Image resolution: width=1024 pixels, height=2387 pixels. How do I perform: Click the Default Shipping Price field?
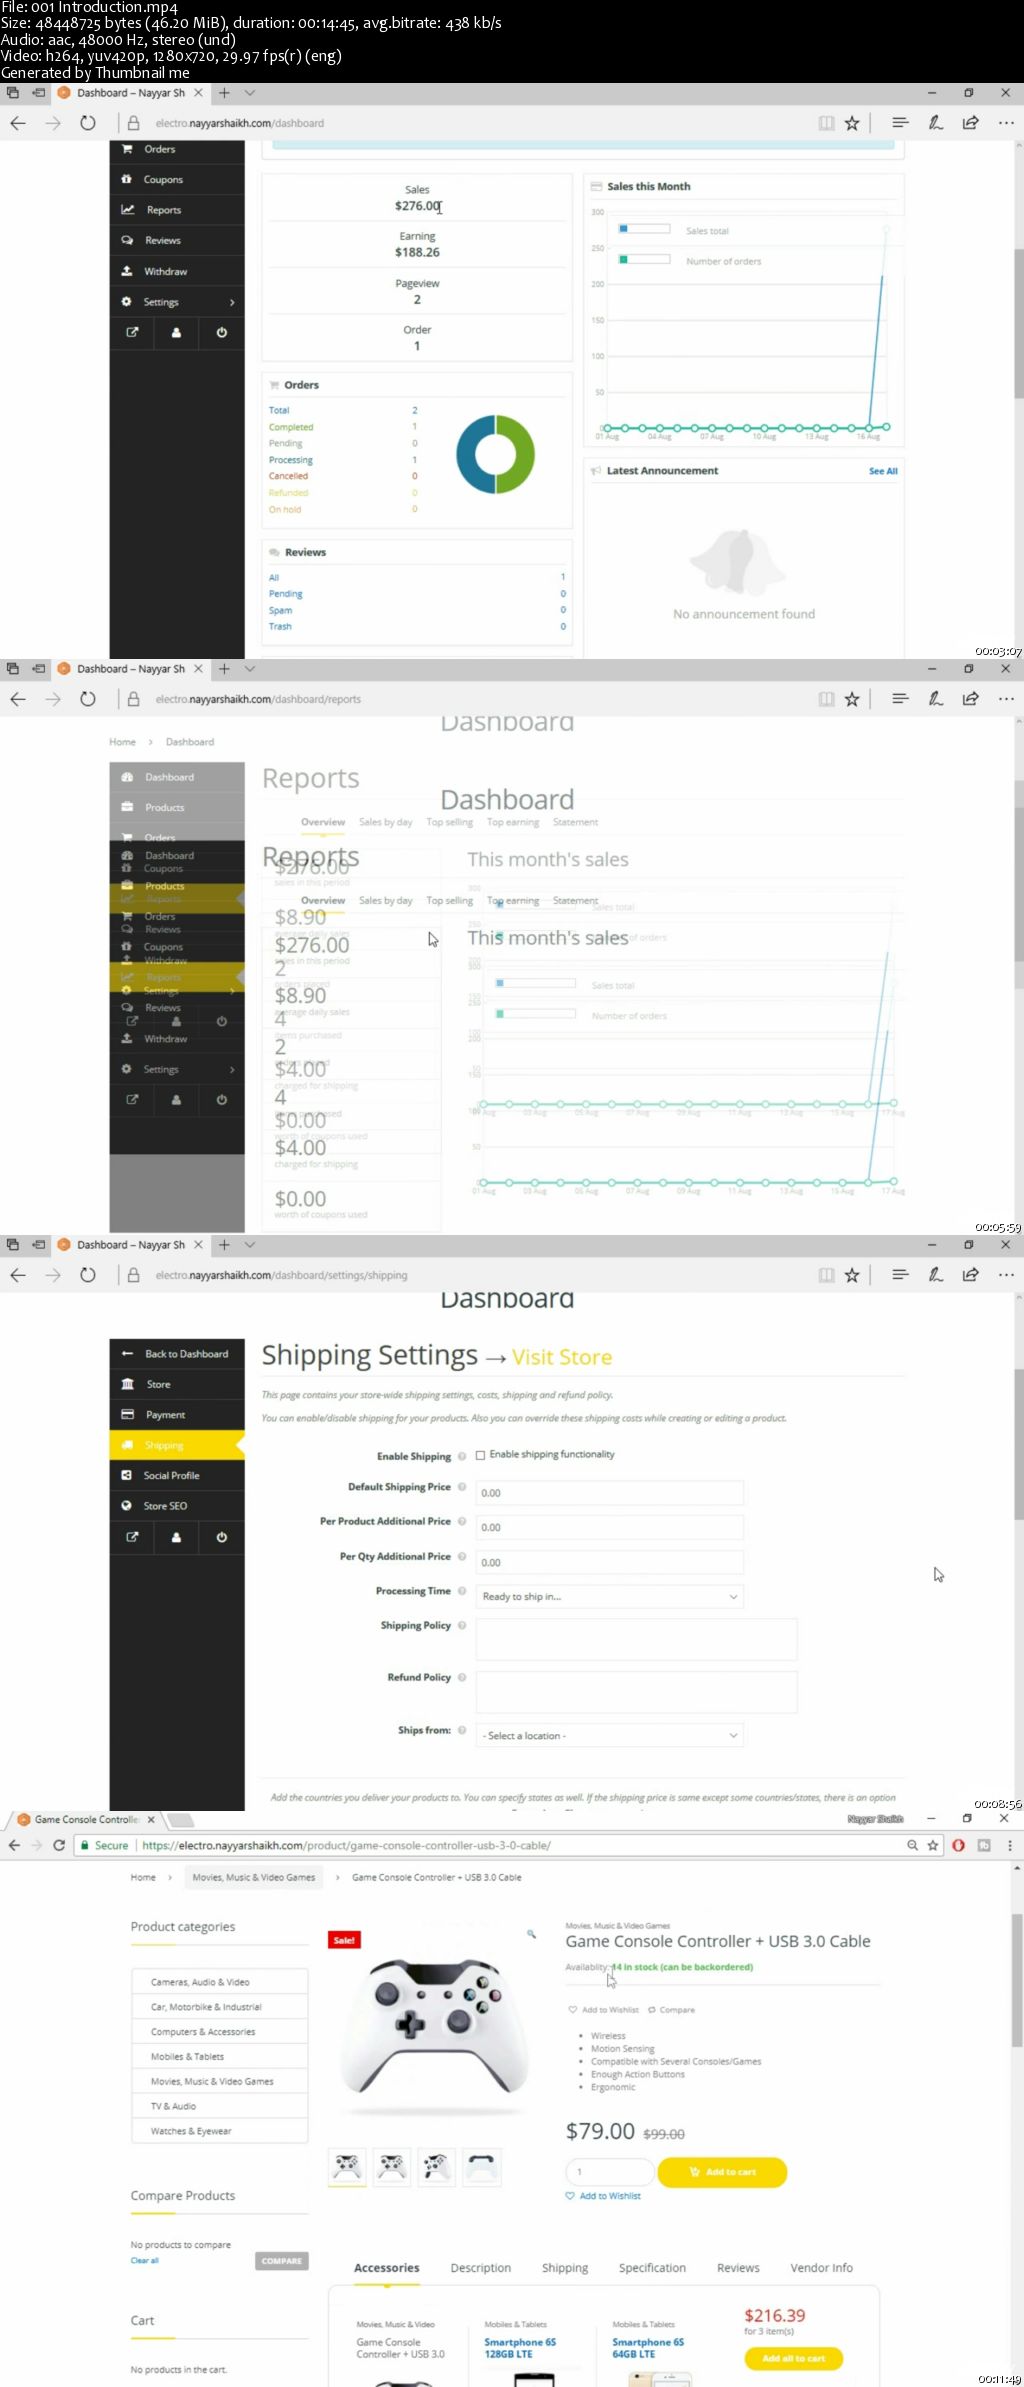pos(610,1493)
